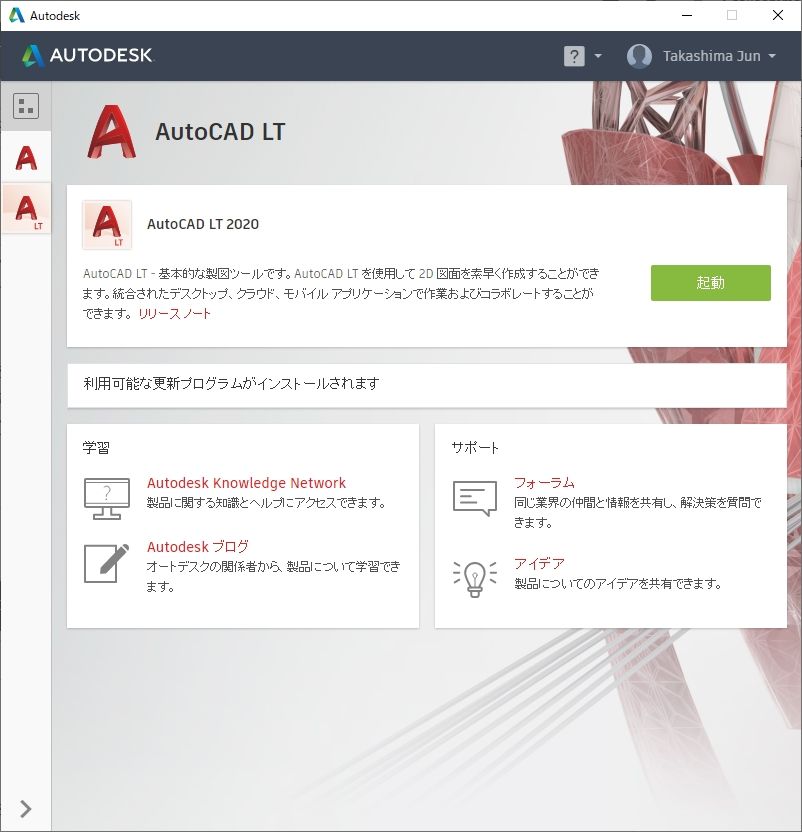
Task: Click the user avatar icon
Action: coord(639,56)
